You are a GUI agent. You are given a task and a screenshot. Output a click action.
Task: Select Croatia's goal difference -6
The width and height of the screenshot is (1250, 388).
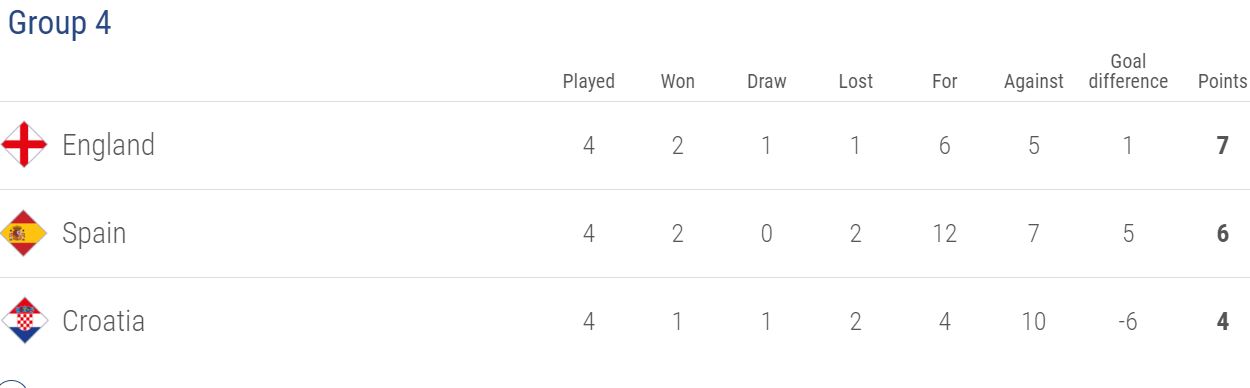point(1128,322)
